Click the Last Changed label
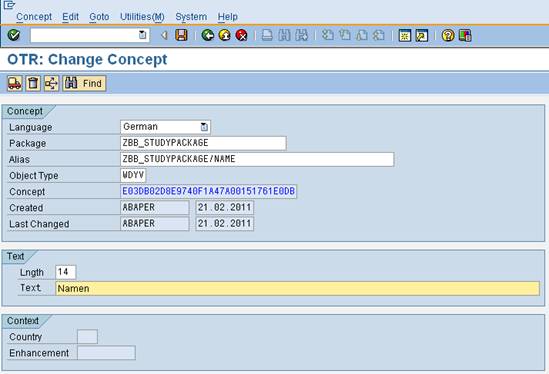 [39, 224]
